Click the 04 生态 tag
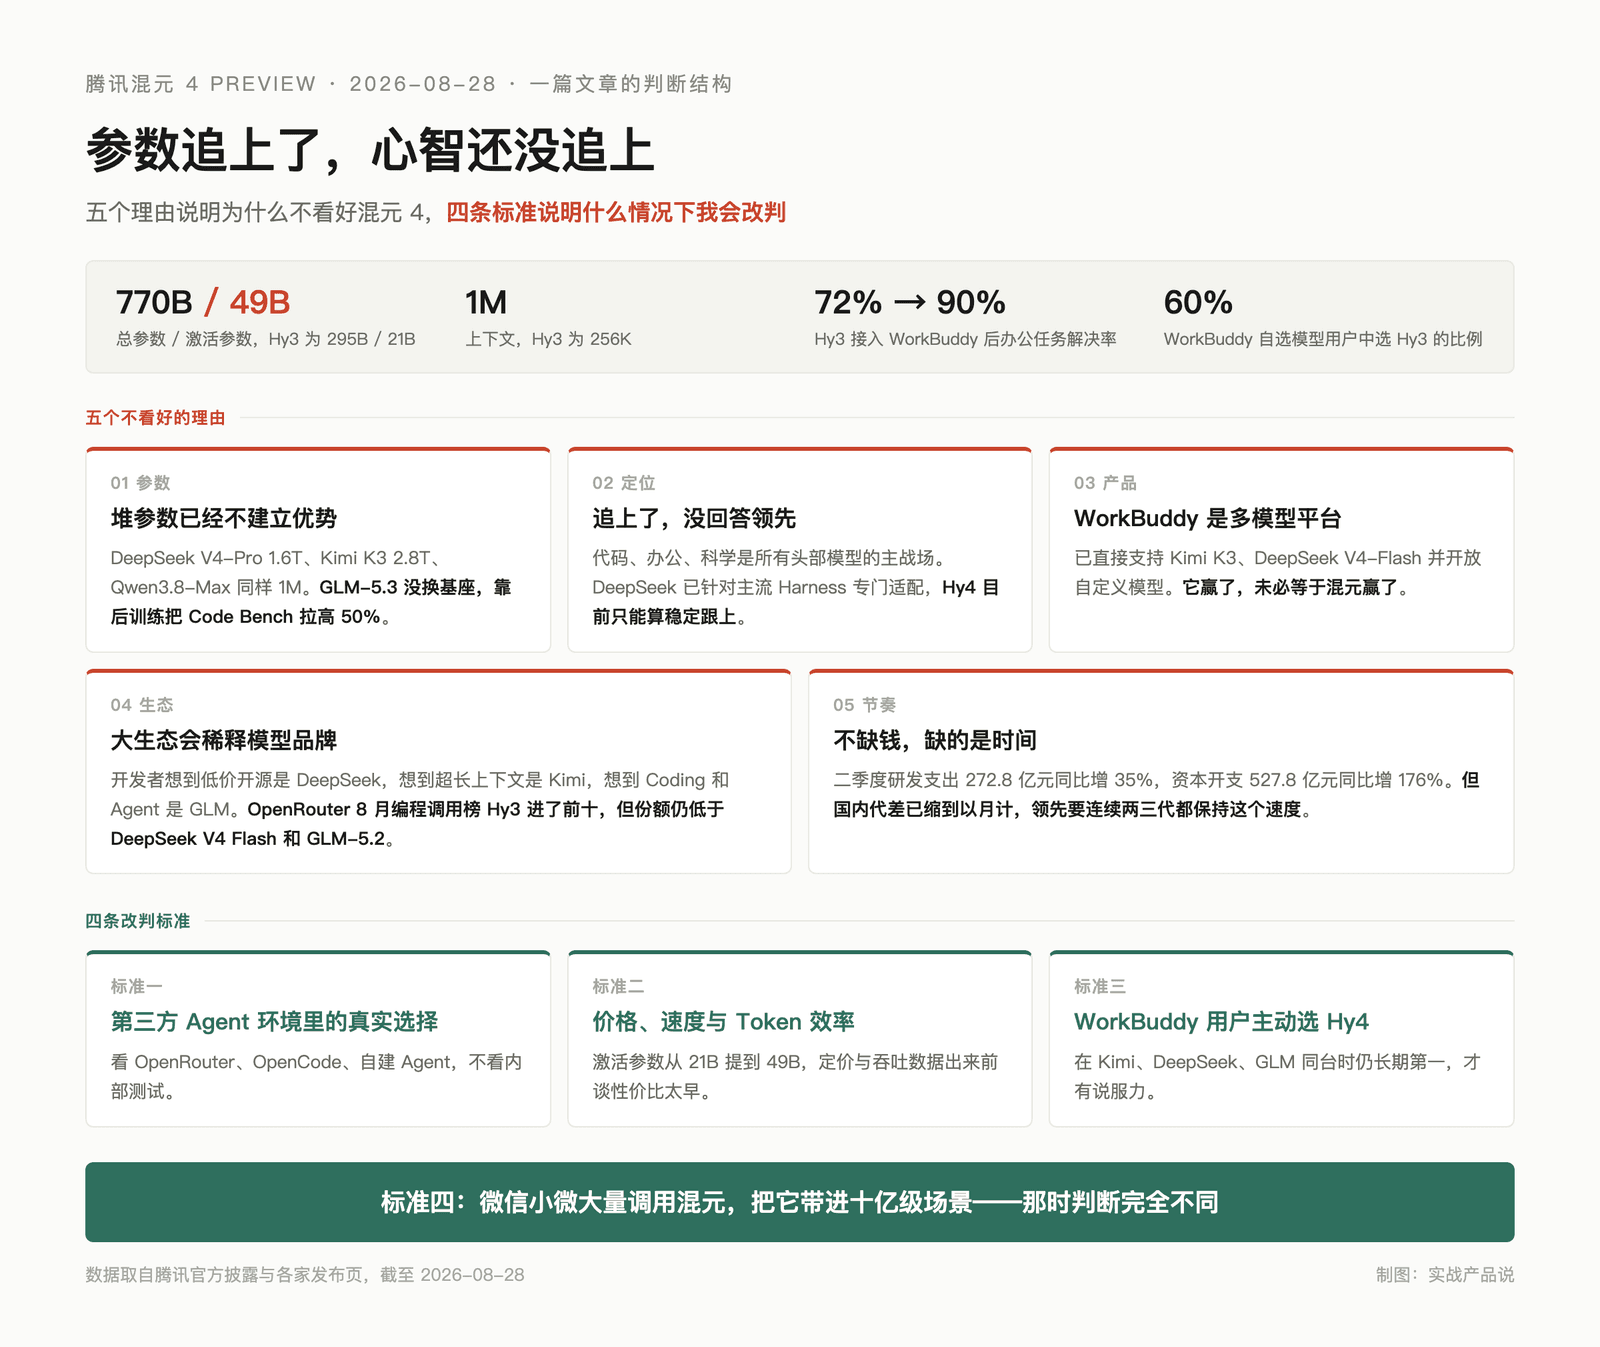The width and height of the screenshot is (1600, 1347). click(x=142, y=705)
